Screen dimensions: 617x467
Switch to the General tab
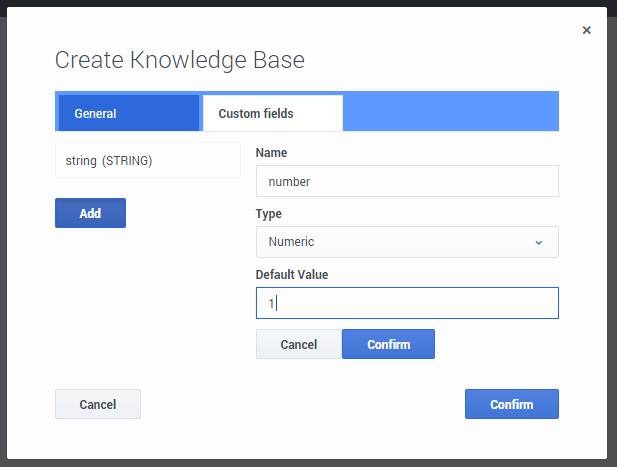tap(128, 113)
